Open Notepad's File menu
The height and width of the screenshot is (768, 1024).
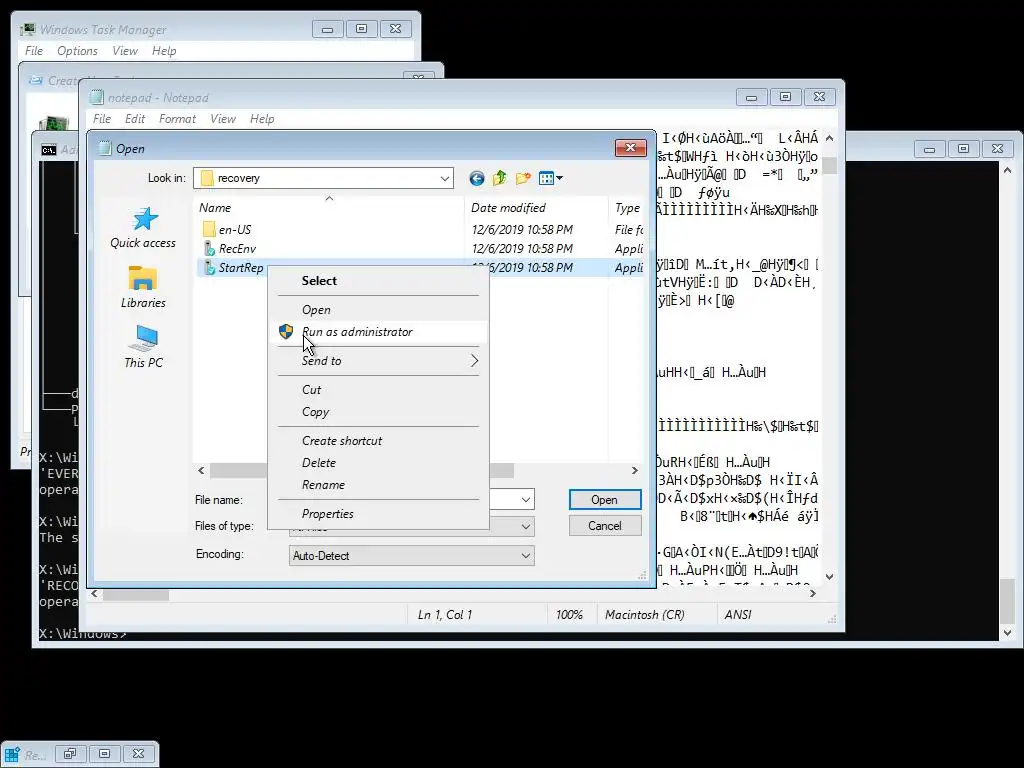coord(102,119)
